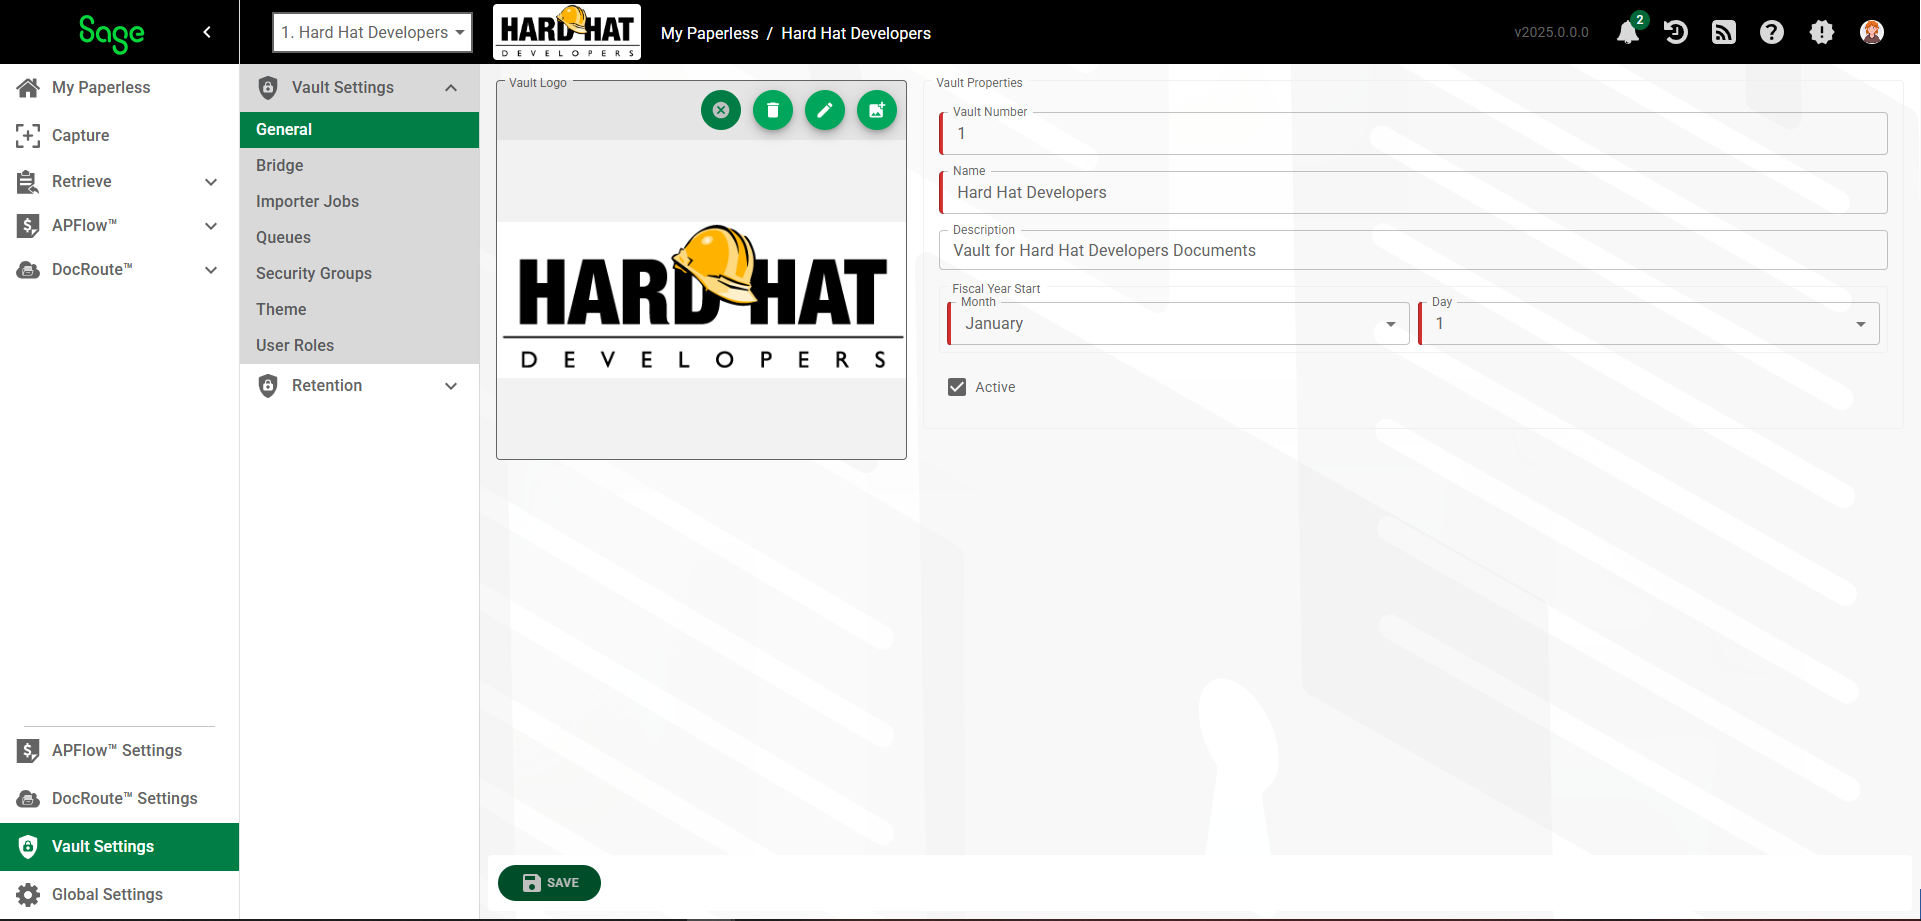Click Hard Hat Developers breadcrumb
Image resolution: width=1921 pixels, height=921 pixels.
856,33
